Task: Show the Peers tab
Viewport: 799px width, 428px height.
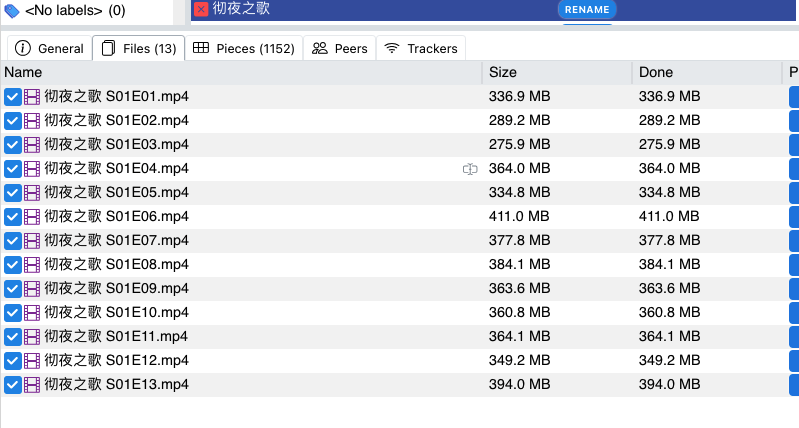Action: click(x=340, y=48)
